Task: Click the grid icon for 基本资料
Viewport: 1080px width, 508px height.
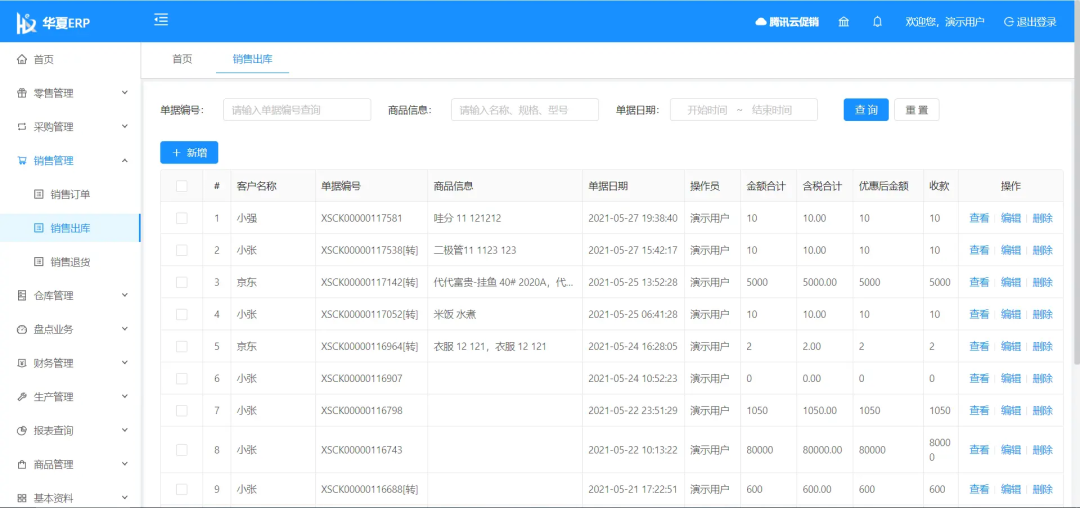Action: [x=21, y=498]
